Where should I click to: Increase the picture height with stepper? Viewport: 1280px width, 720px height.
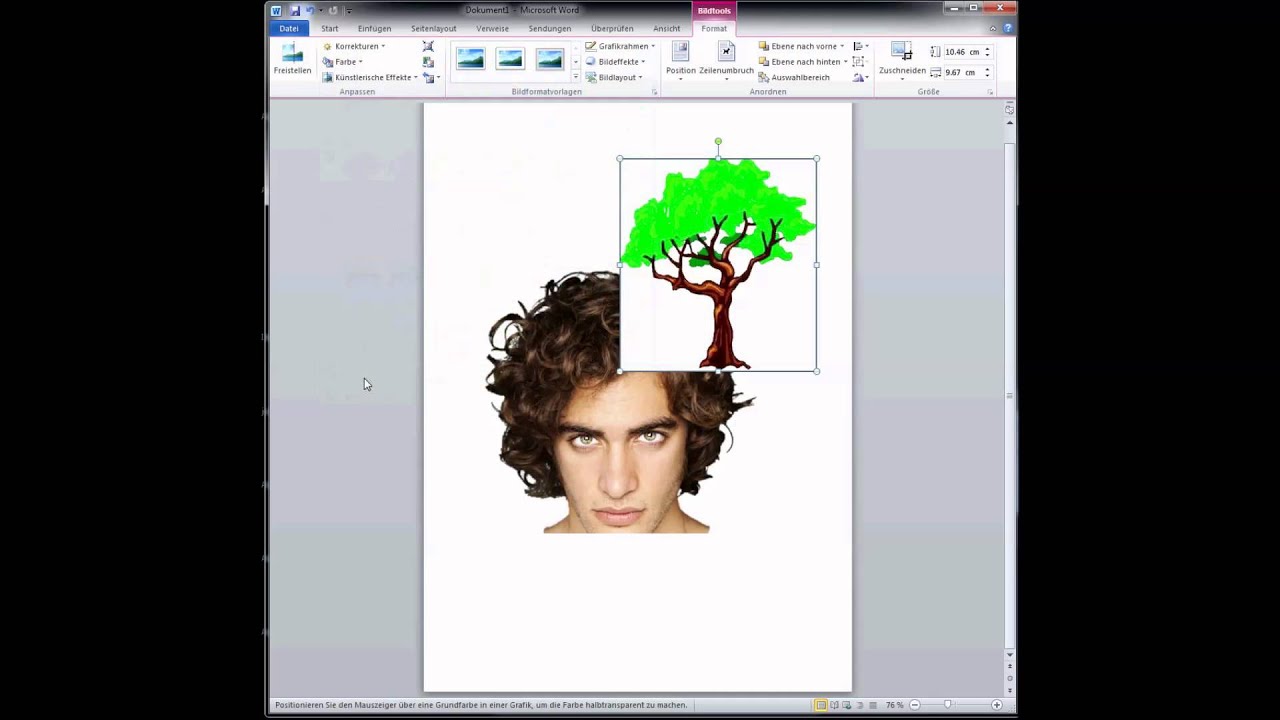coord(987,49)
